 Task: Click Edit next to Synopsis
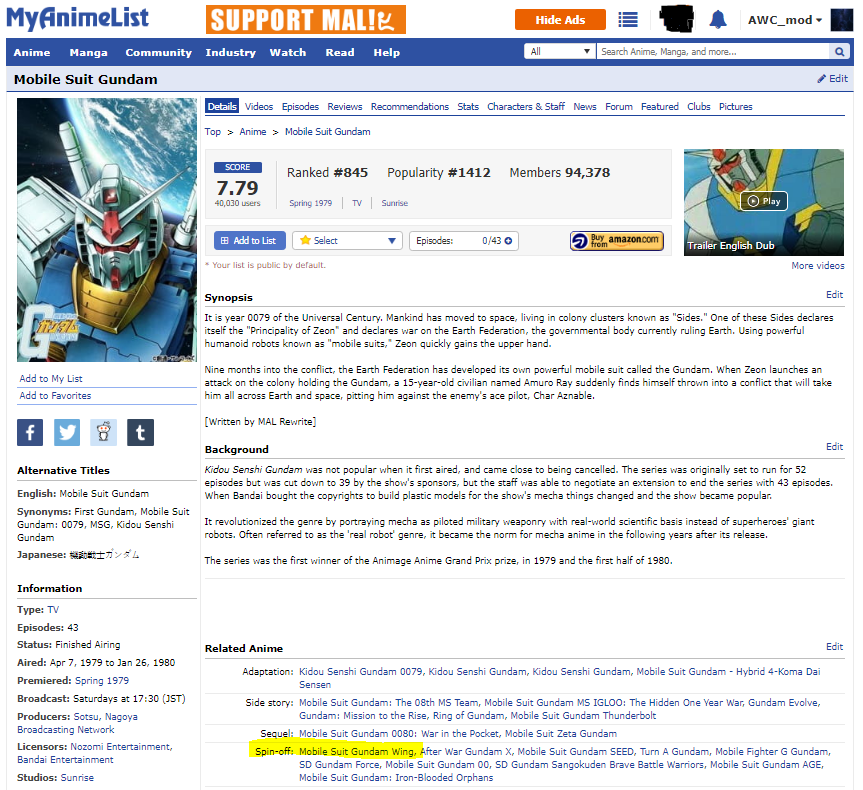(834, 295)
